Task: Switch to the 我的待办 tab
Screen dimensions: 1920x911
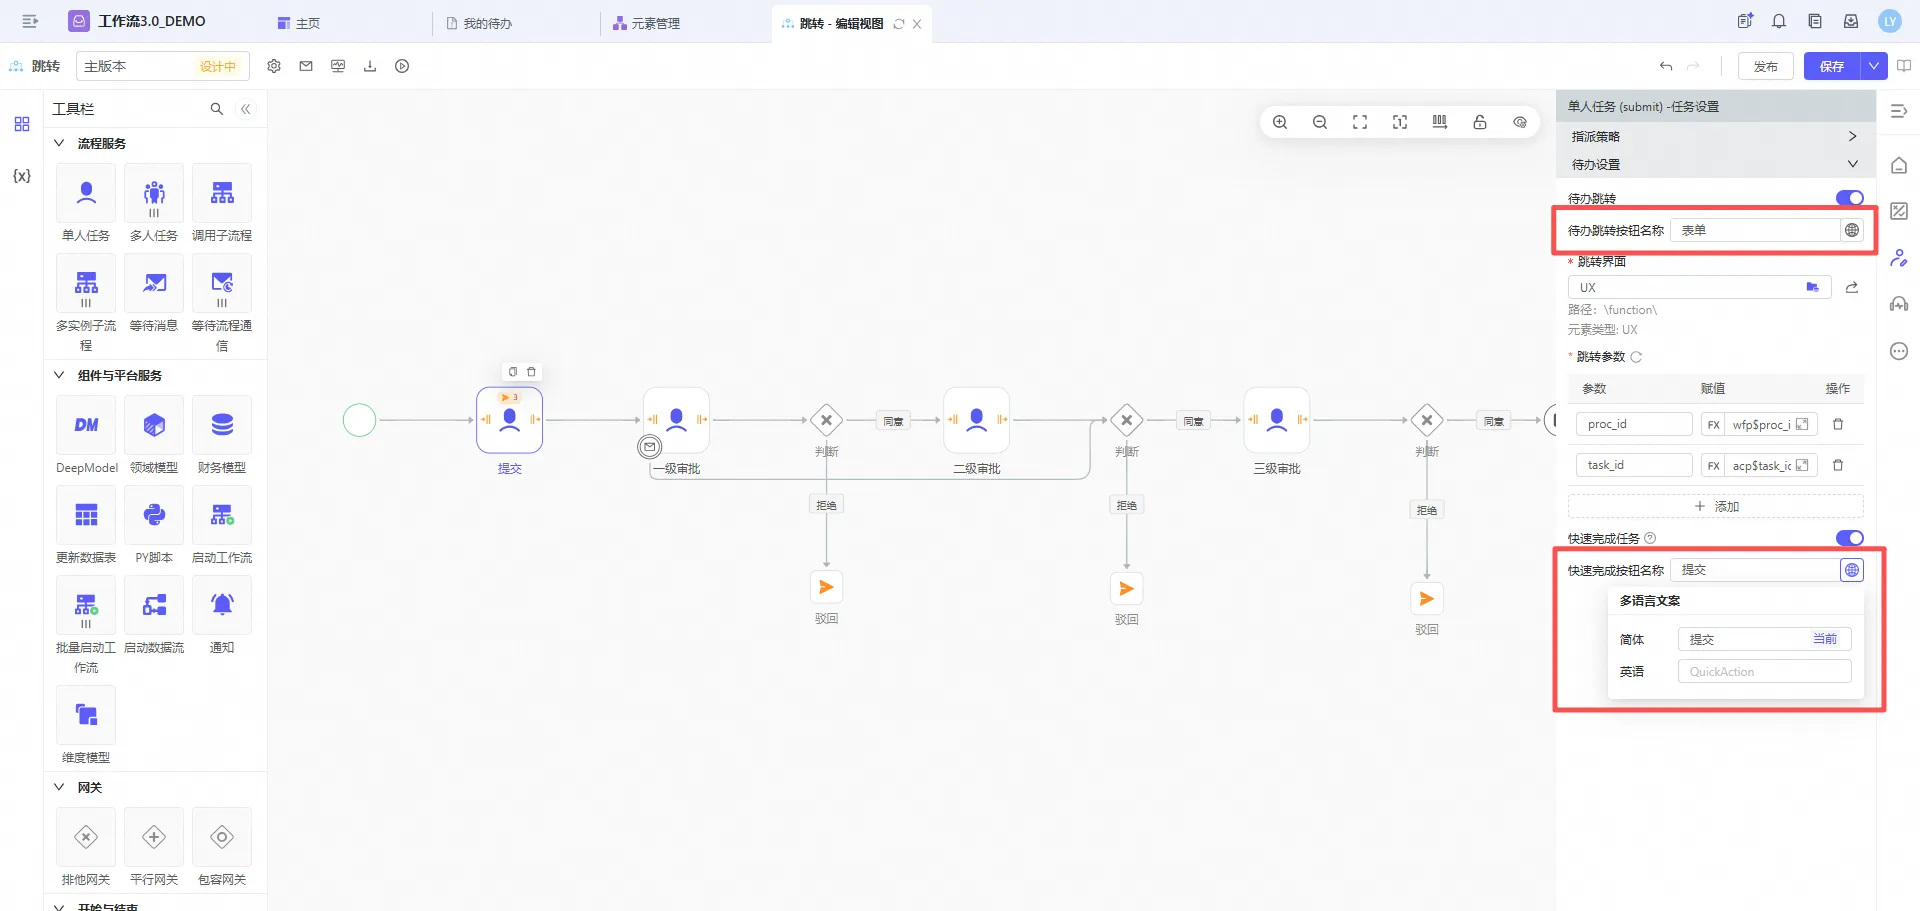Action: tap(486, 23)
